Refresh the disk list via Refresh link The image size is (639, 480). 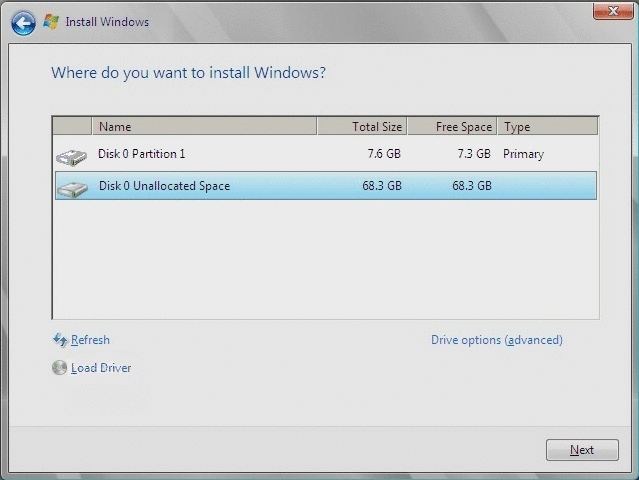pyautogui.click(x=90, y=340)
